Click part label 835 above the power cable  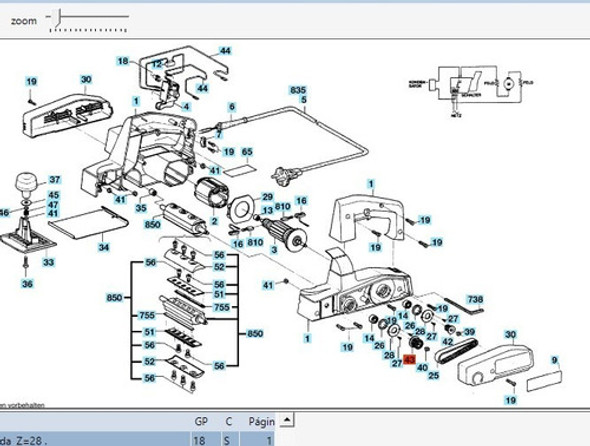(298, 90)
